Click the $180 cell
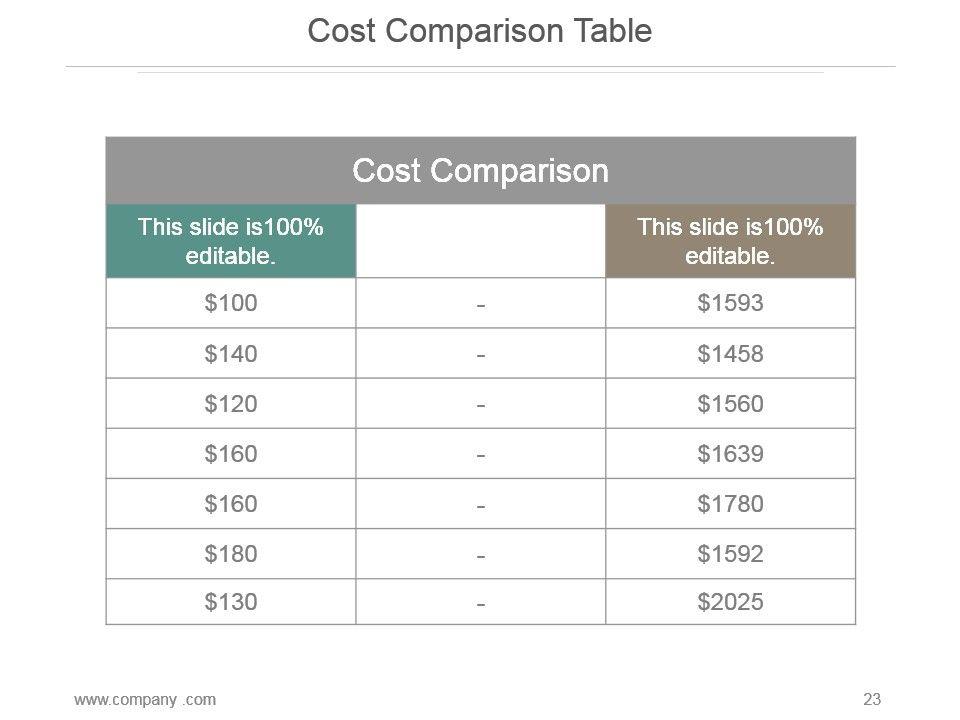 231,553
